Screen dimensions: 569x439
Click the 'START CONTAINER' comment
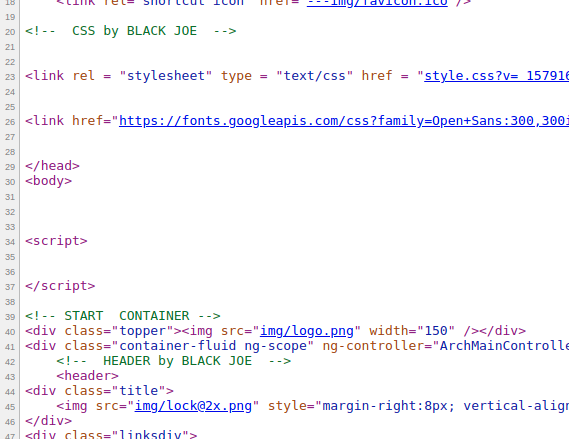tap(123, 316)
